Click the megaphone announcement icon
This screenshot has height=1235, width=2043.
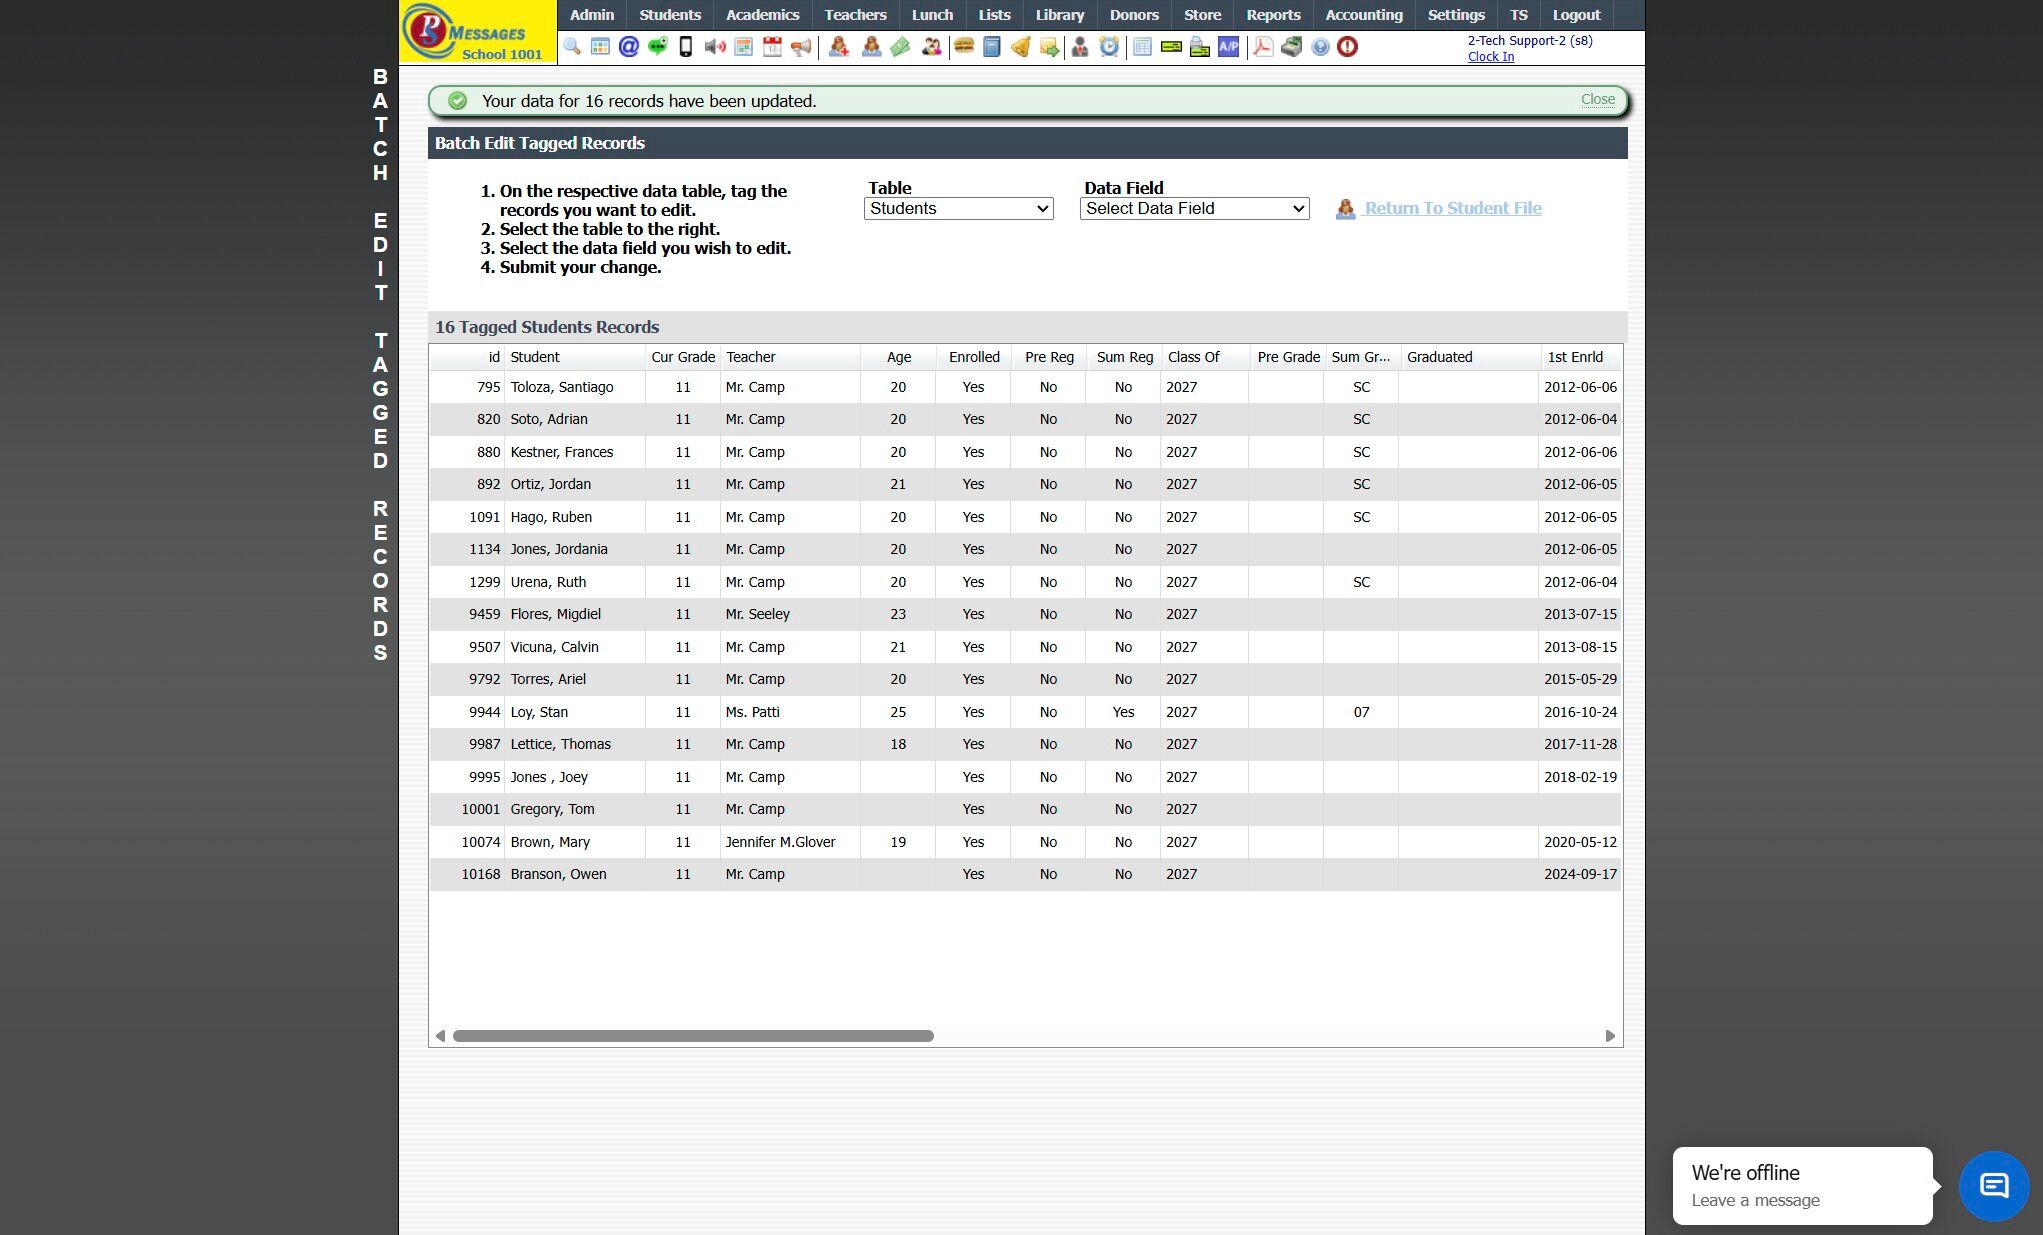pyautogui.click(x=801, y=47)
